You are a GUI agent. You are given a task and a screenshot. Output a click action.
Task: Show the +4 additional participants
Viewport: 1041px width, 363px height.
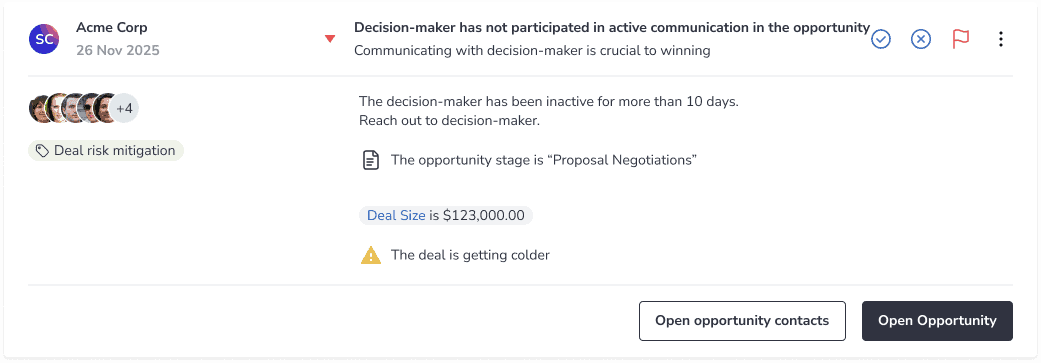(x=125, y=108)
